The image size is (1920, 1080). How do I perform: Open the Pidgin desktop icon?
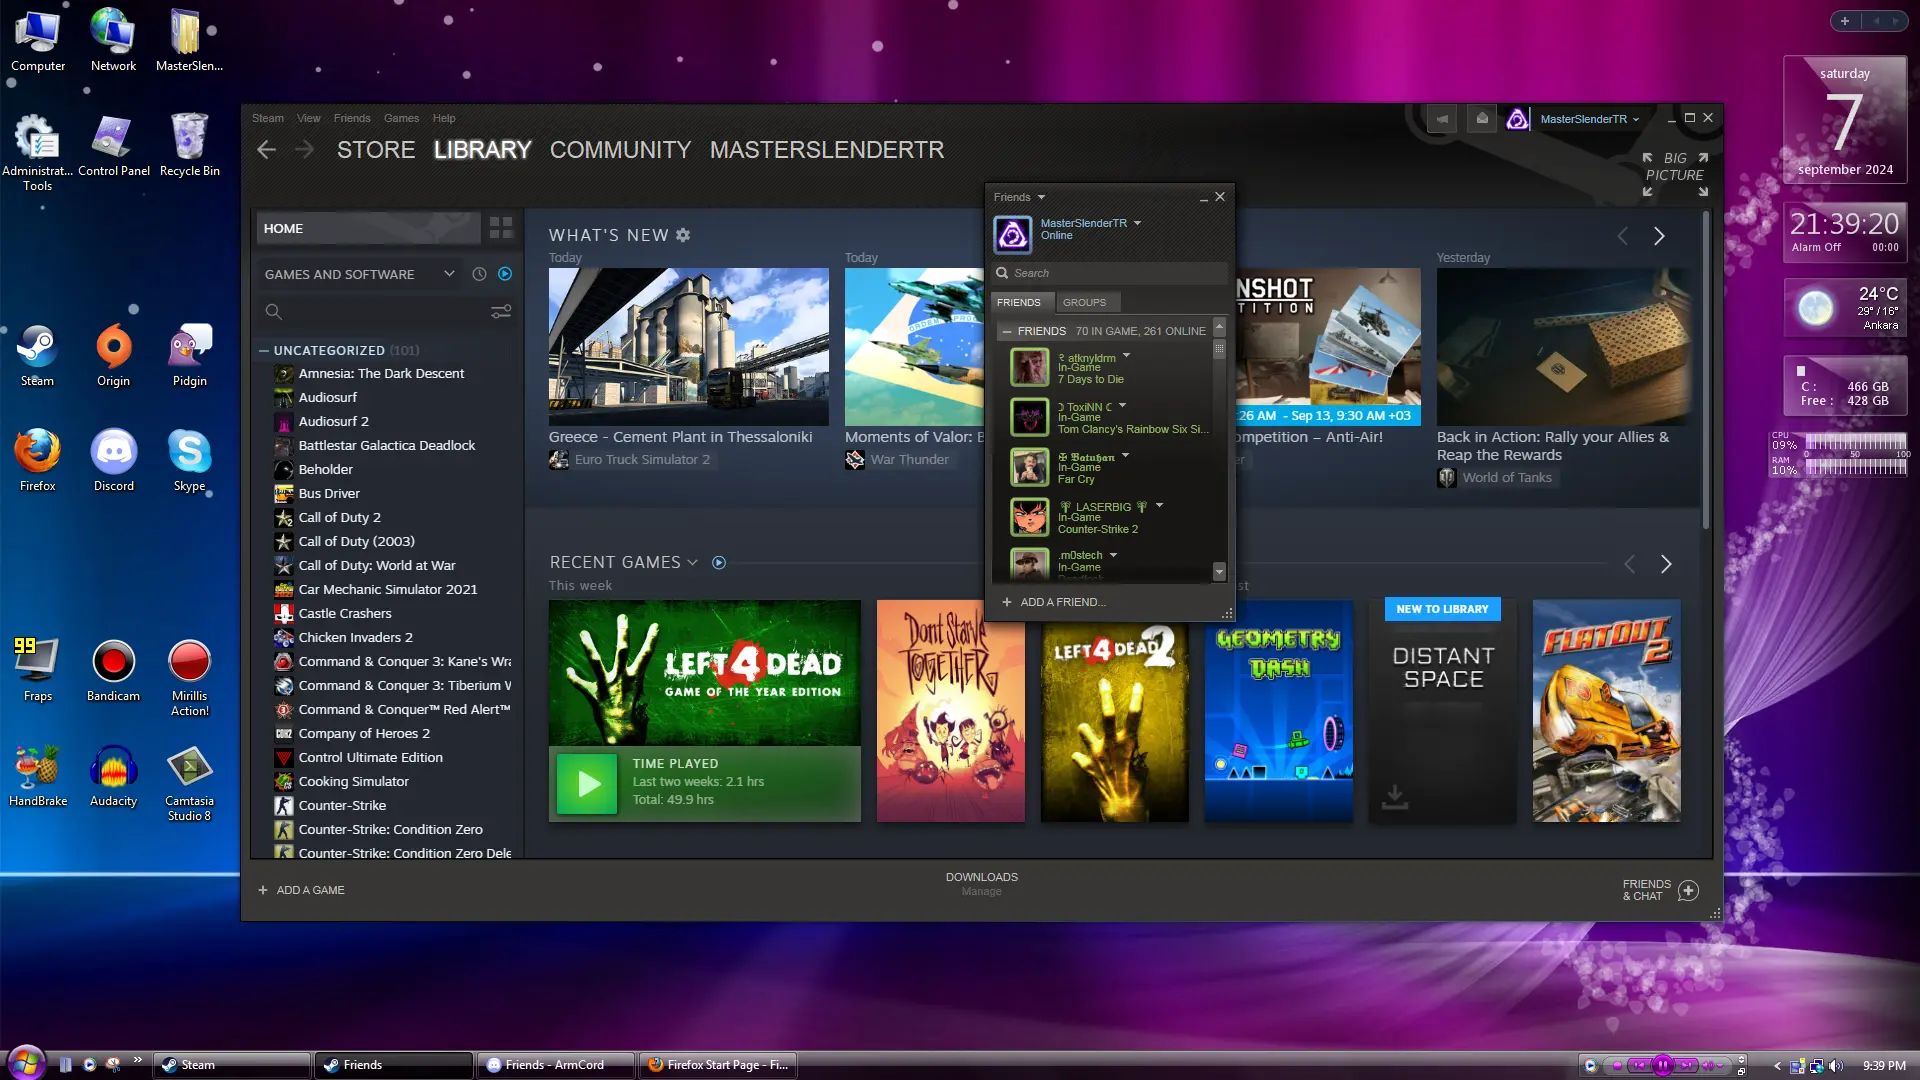point(189,355)
